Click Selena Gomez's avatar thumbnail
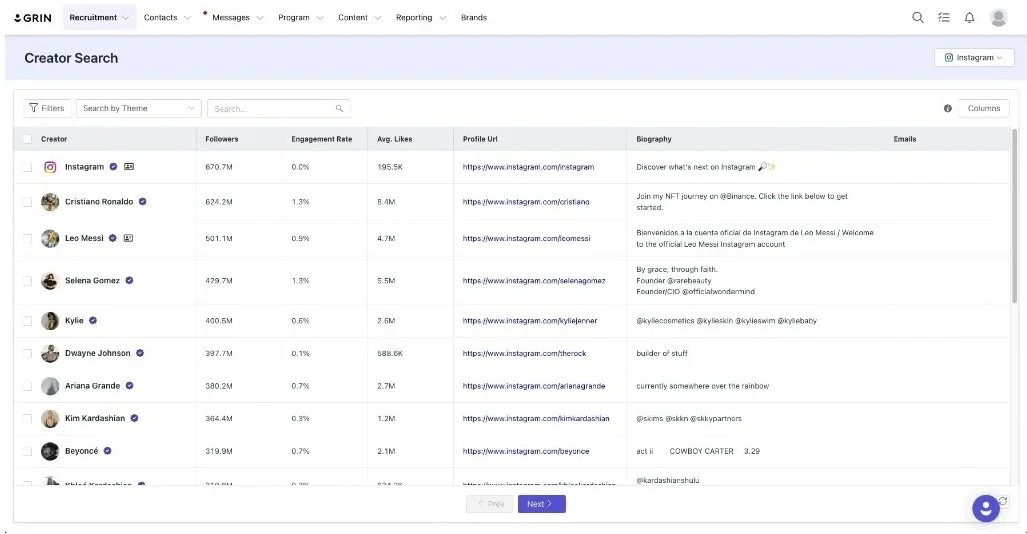 pyautogui.click(x=50, y=280)
